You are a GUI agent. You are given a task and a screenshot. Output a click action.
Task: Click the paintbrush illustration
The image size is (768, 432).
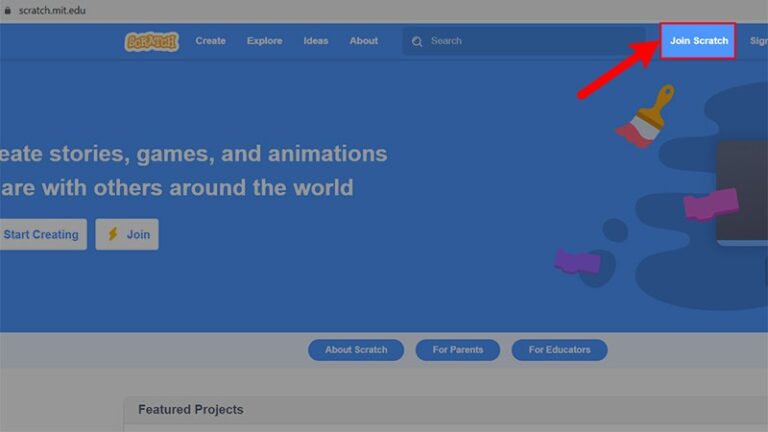coord(641,117)
